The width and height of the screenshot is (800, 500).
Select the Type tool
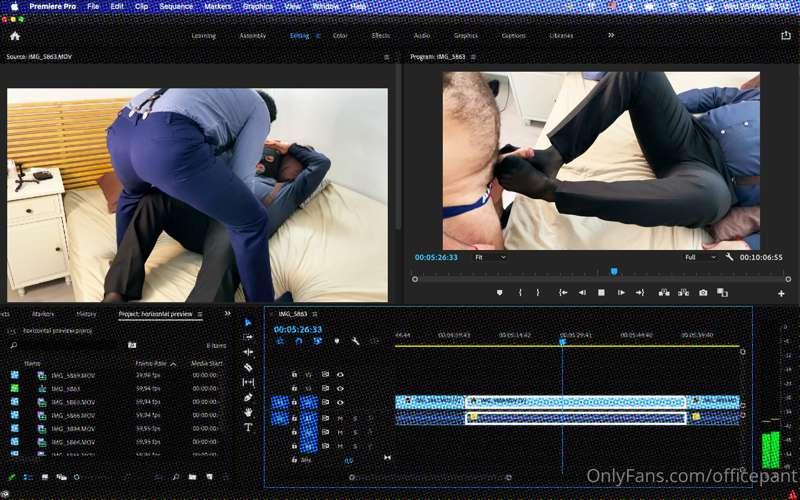point(248,427)
